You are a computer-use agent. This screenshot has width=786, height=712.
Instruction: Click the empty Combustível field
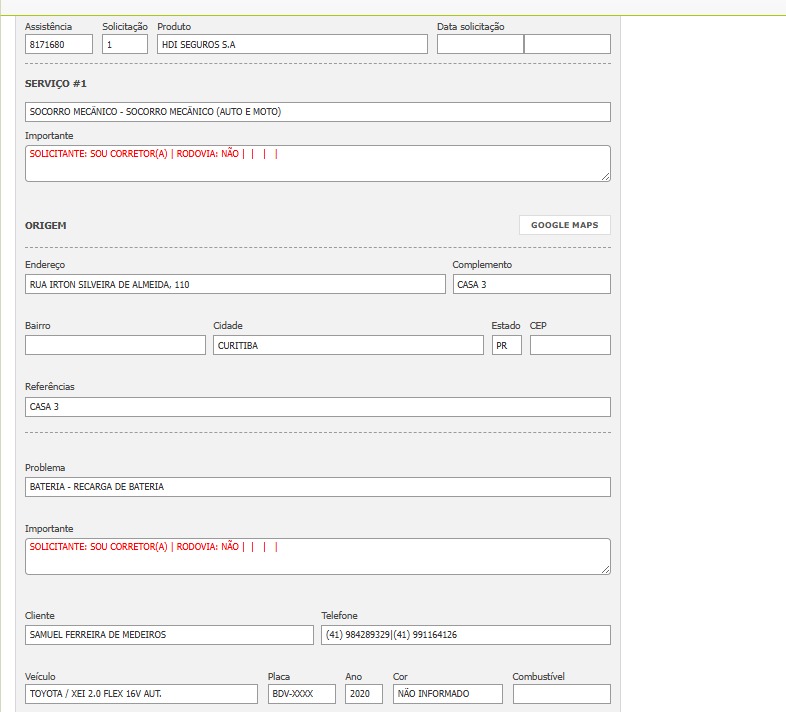(561, 694)
